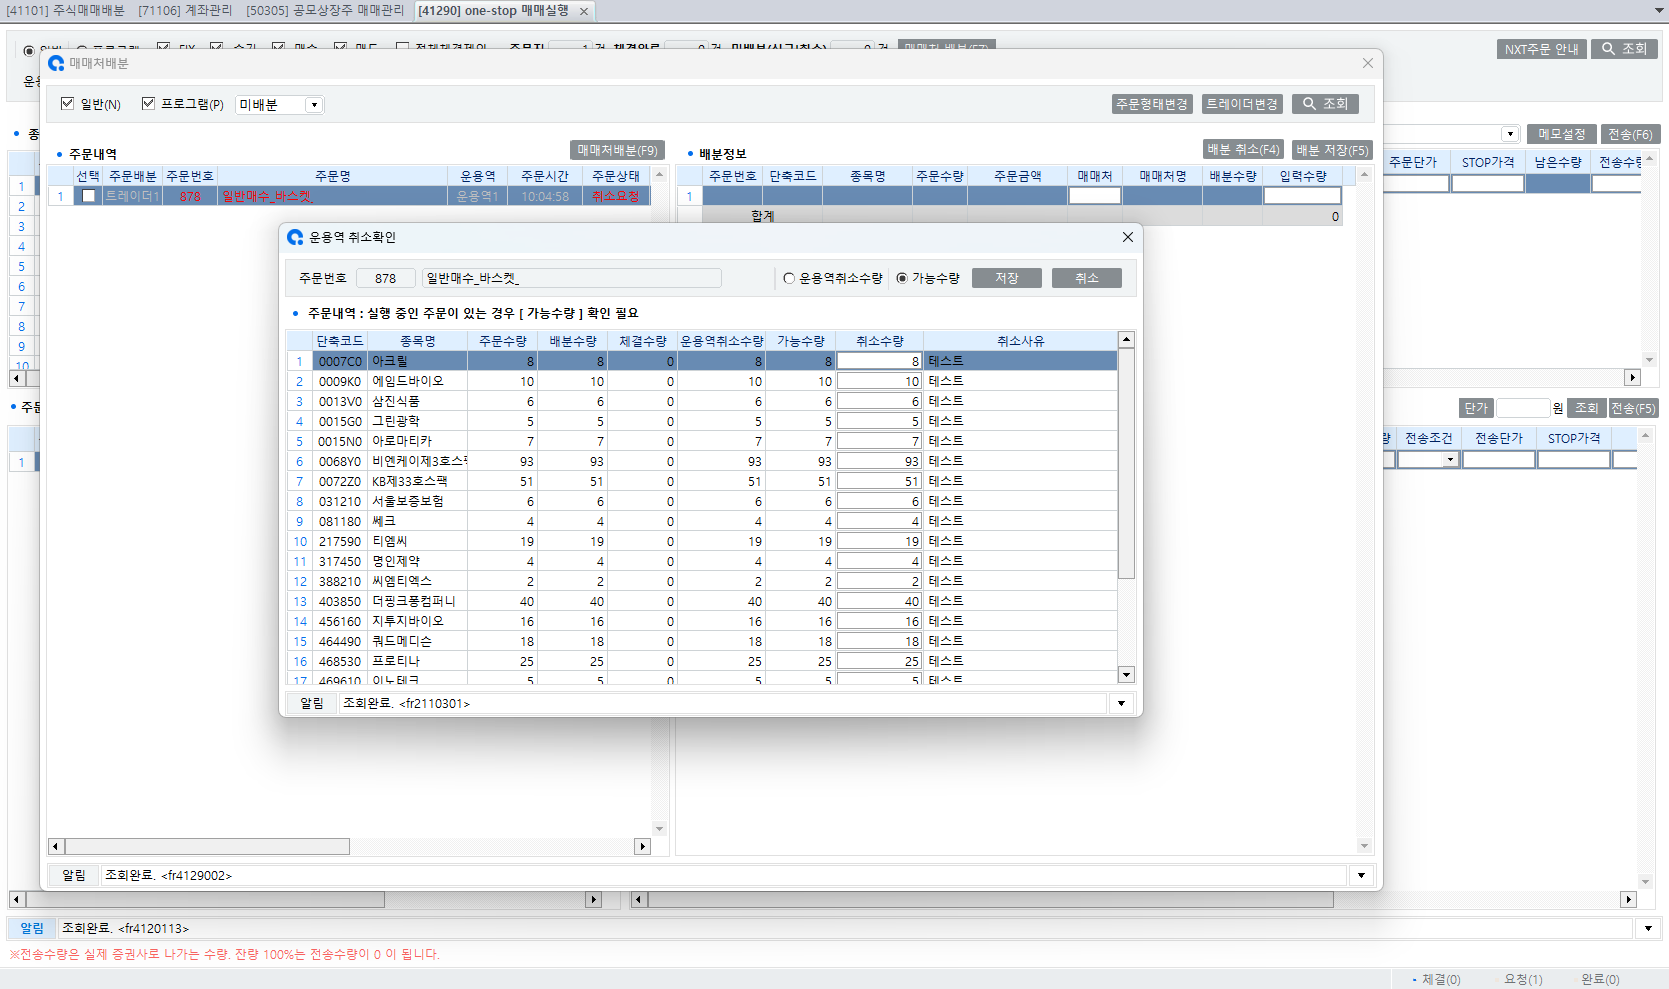The image size is (1669, 989).
Task: Click the 메모설정 button
Action: 1562,134
